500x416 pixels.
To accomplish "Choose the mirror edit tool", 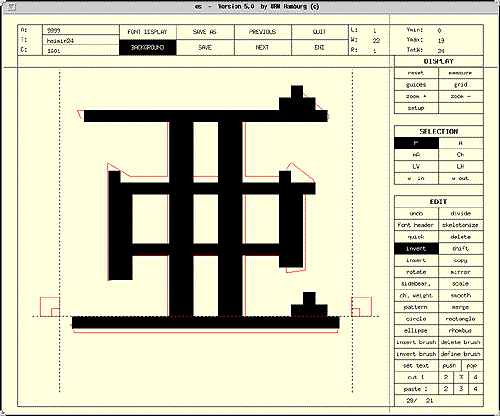I will coord(461,272).
